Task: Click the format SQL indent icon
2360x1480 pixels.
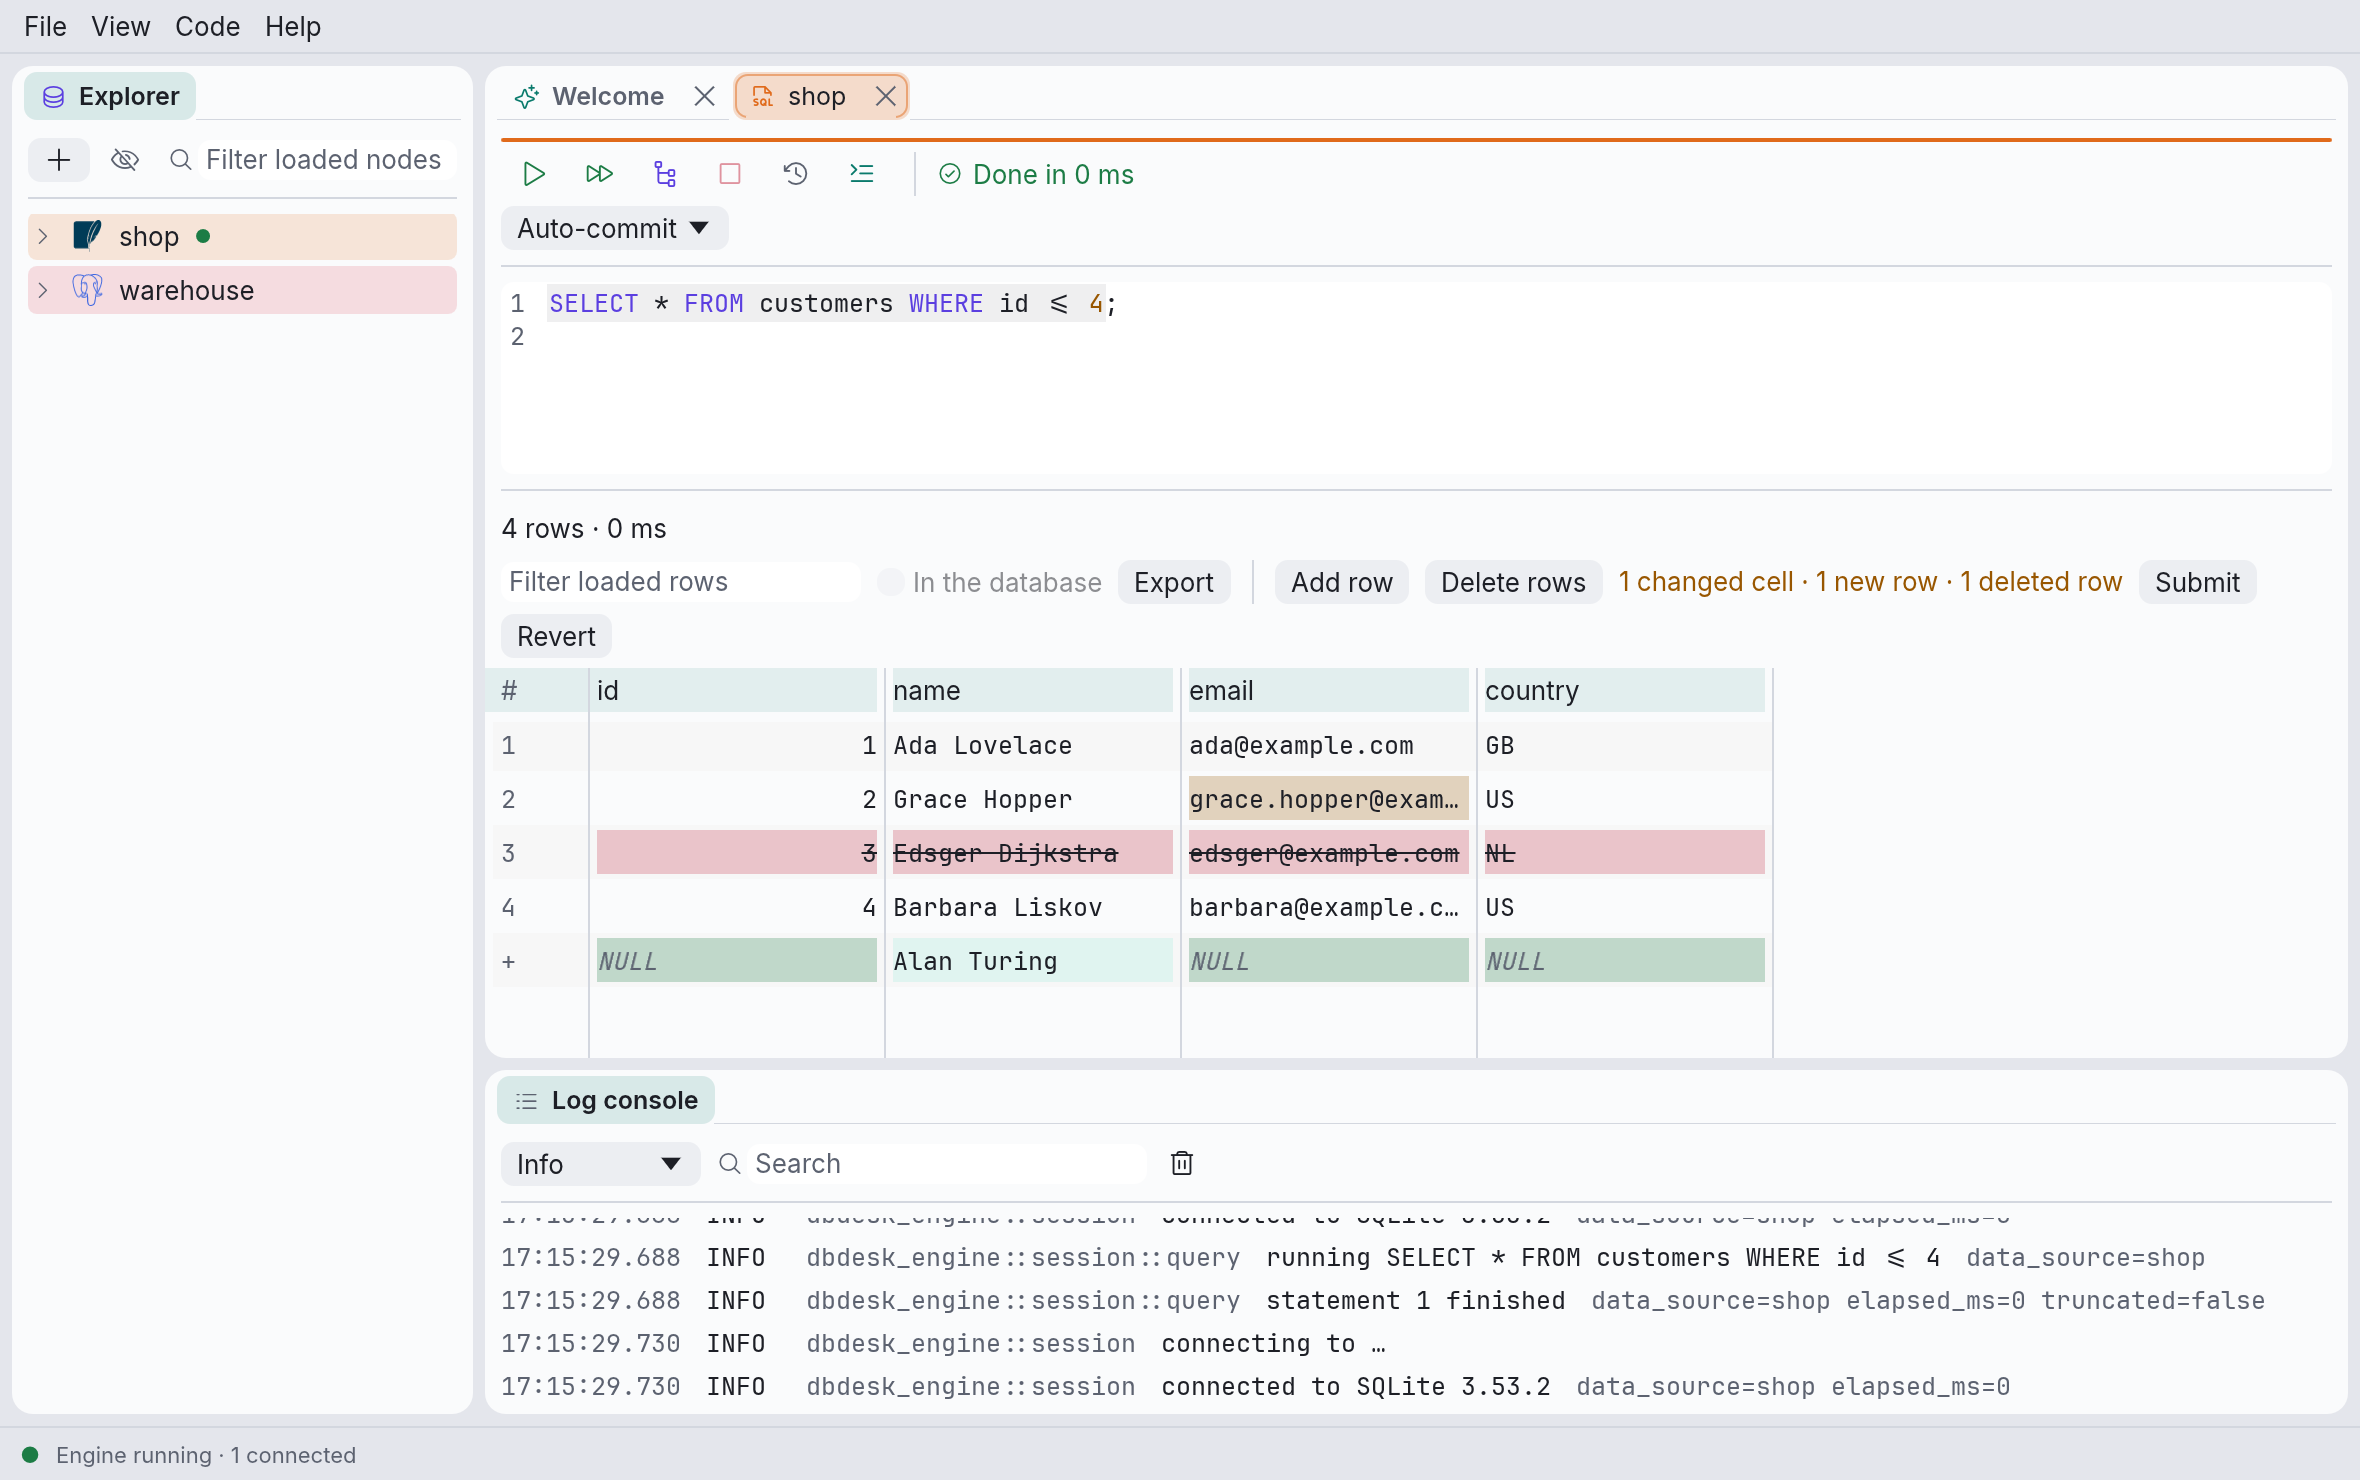Action: 861,174
